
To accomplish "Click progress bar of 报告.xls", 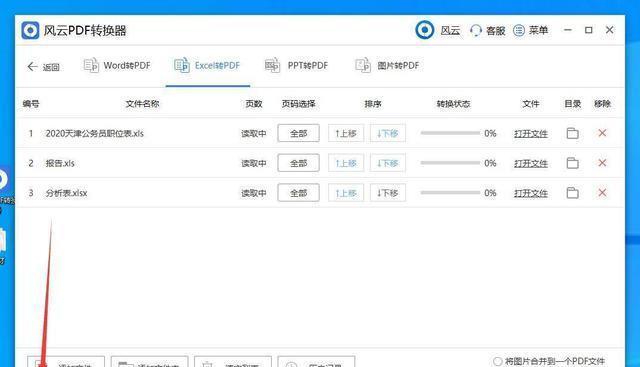I will pyautogui.click(x=450, y=163).
